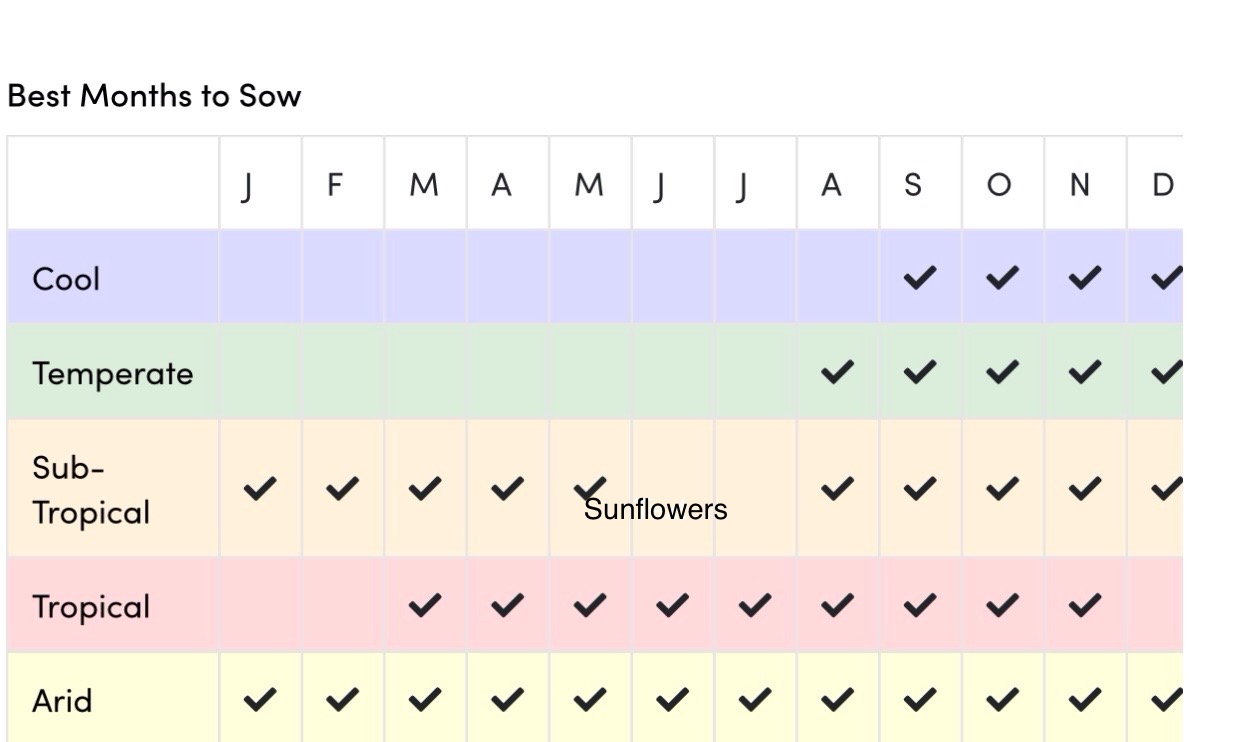Click the F (February) column header
The height and width of the screenshot is (742, 1244).
click(337, 186)
